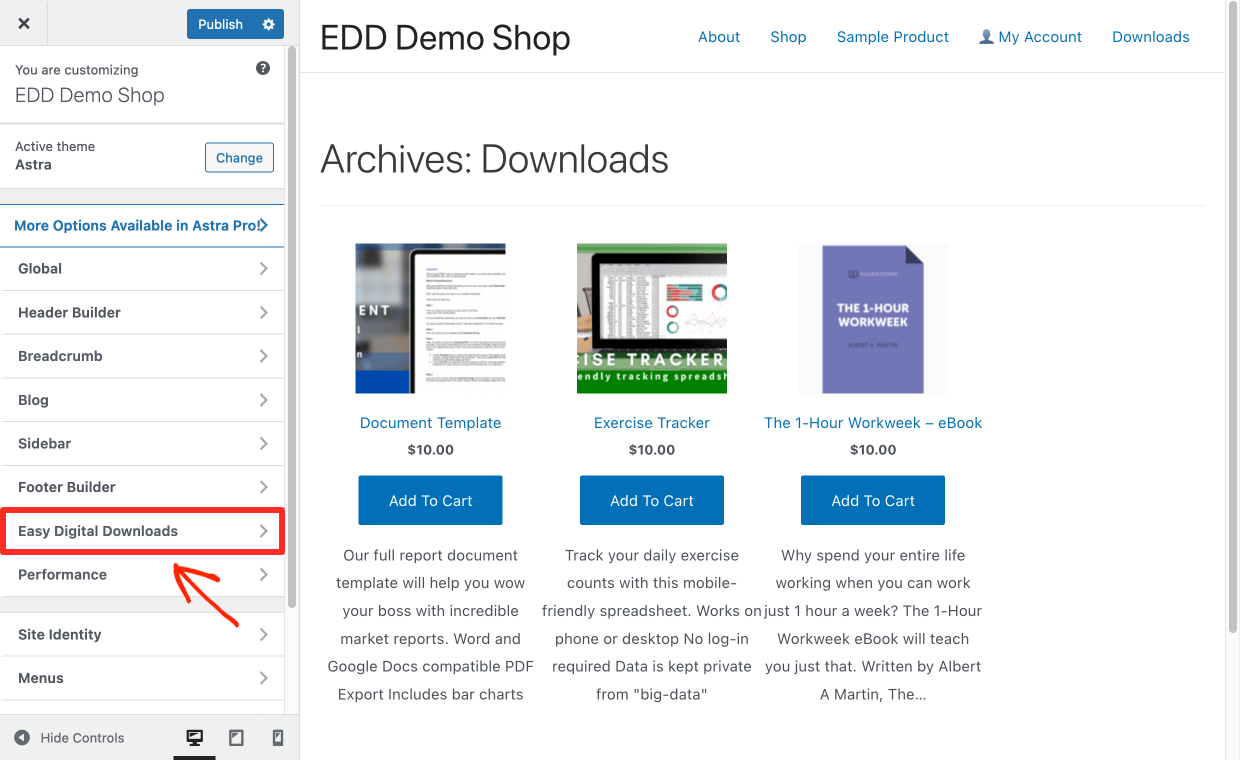Image resolution: width=1240 pixels, height=760 pixels.
Task: Open the Exercise Tracker product link
Action: pos(652,423)
